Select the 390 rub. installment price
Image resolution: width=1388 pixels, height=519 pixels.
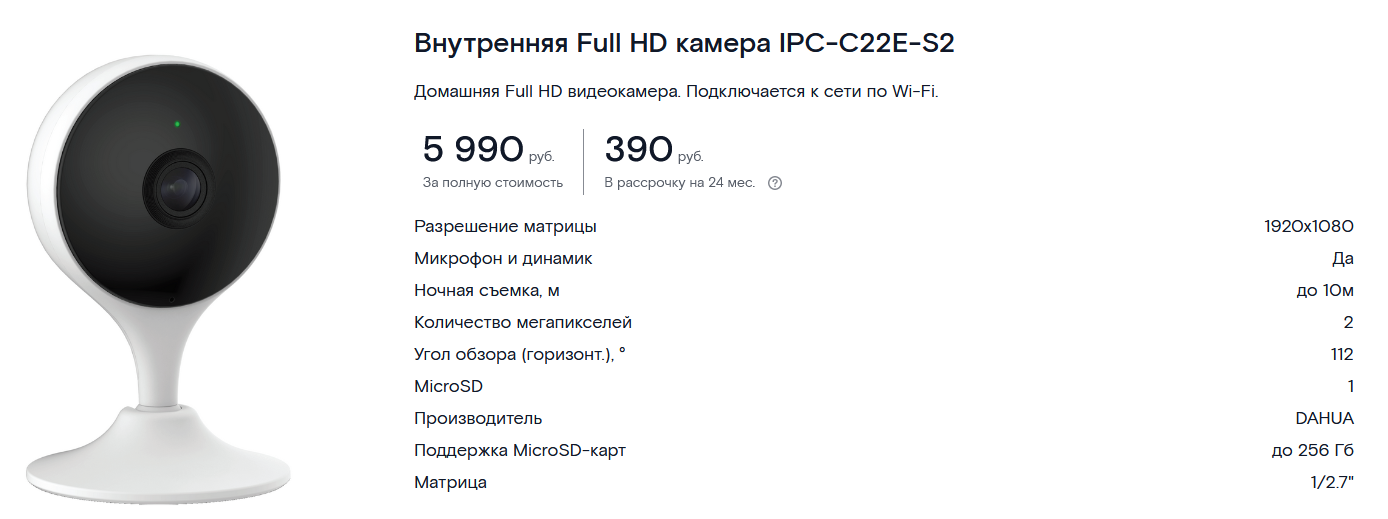coord(654,150)
